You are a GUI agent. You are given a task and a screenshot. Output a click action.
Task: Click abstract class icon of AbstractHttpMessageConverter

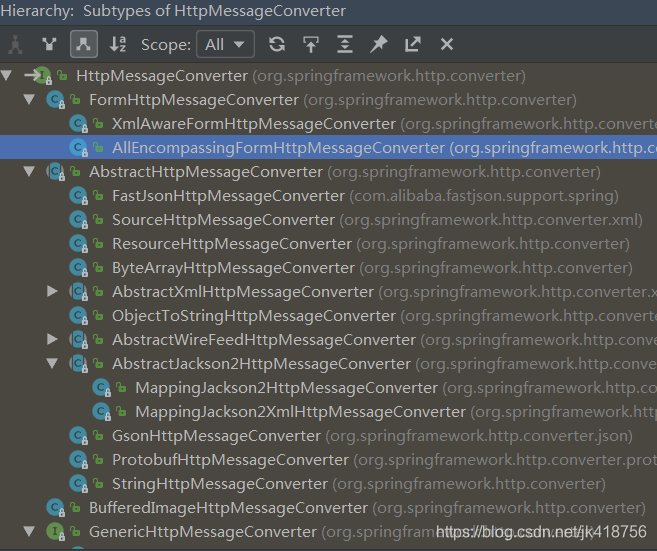click(55, 172)
